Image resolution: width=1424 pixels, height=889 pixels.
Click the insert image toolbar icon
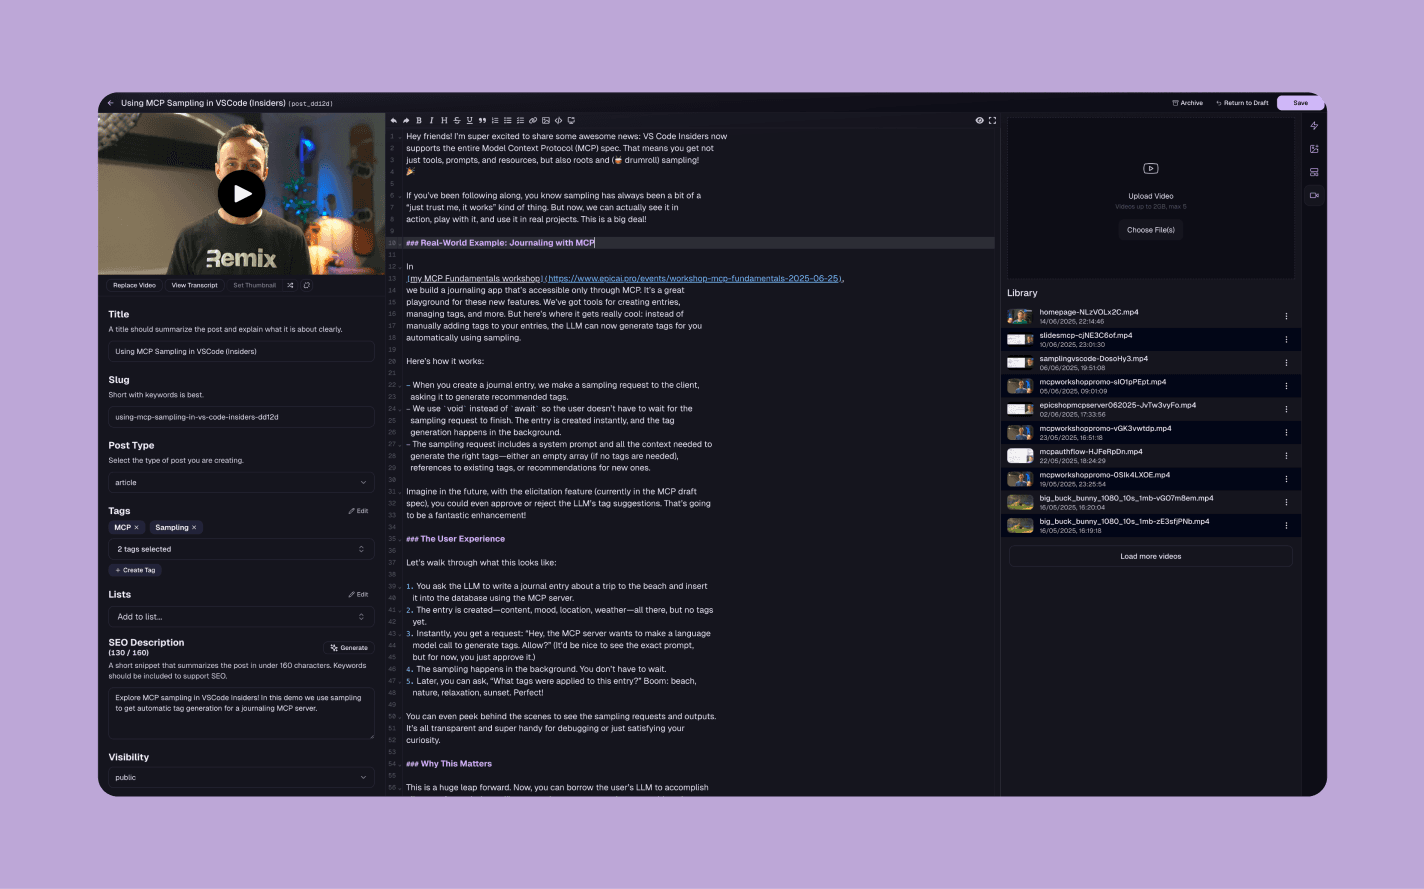click(546, 120)
